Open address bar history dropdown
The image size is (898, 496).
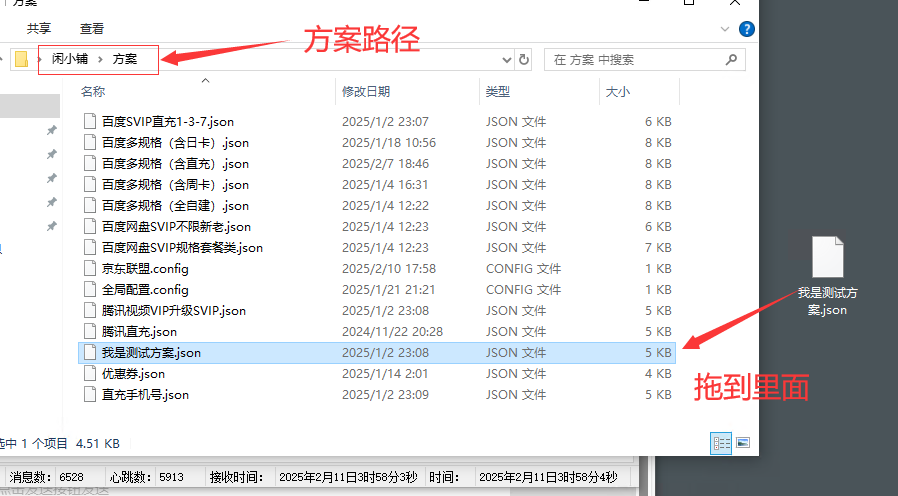pyautogui.click(x=506, y=60)
